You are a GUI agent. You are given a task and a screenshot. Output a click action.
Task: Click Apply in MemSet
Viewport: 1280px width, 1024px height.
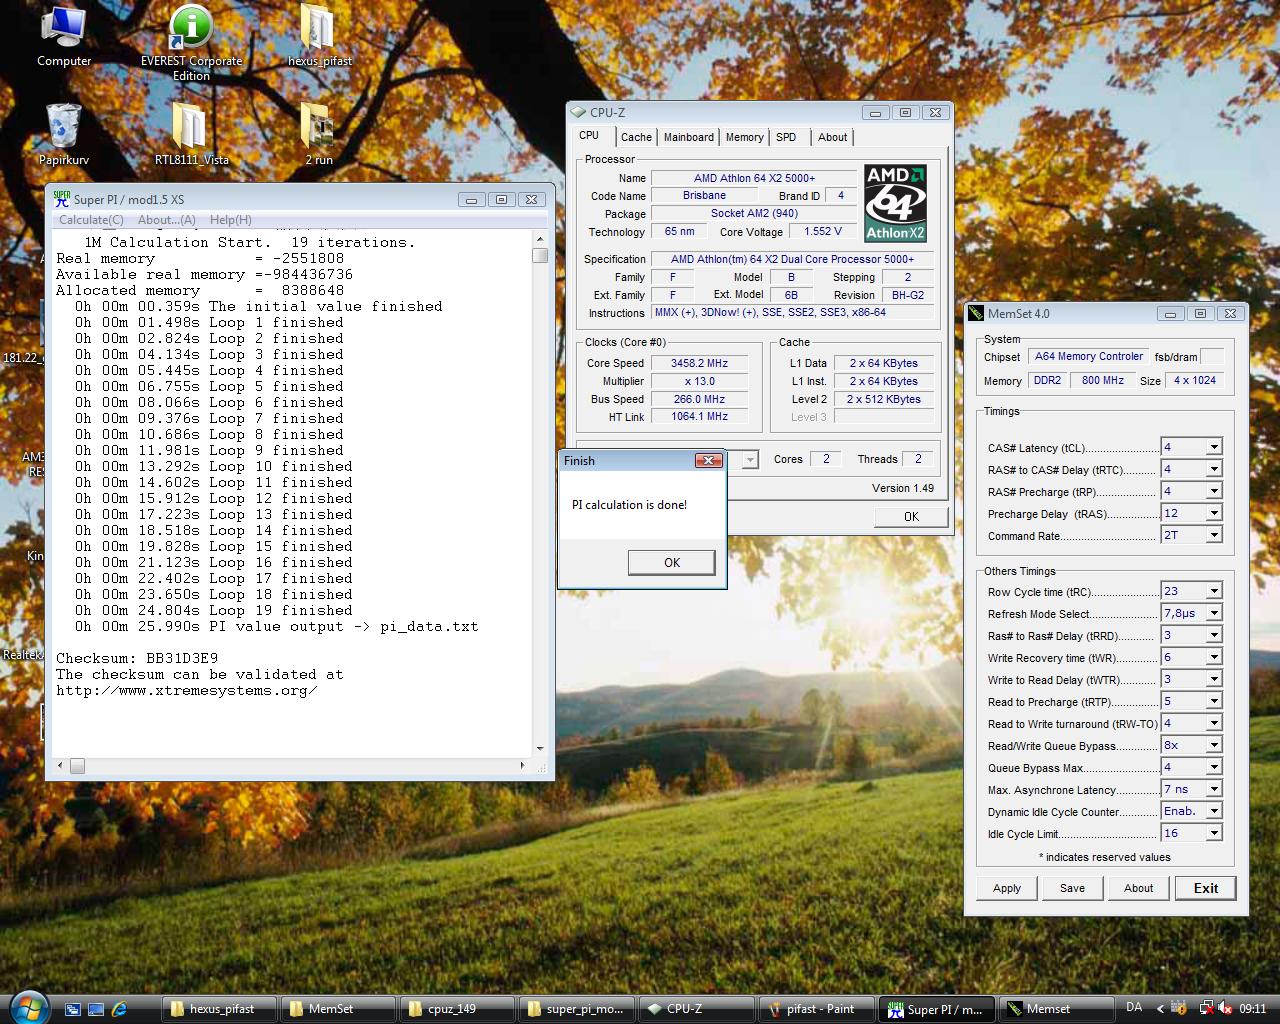pos(1007,888)
